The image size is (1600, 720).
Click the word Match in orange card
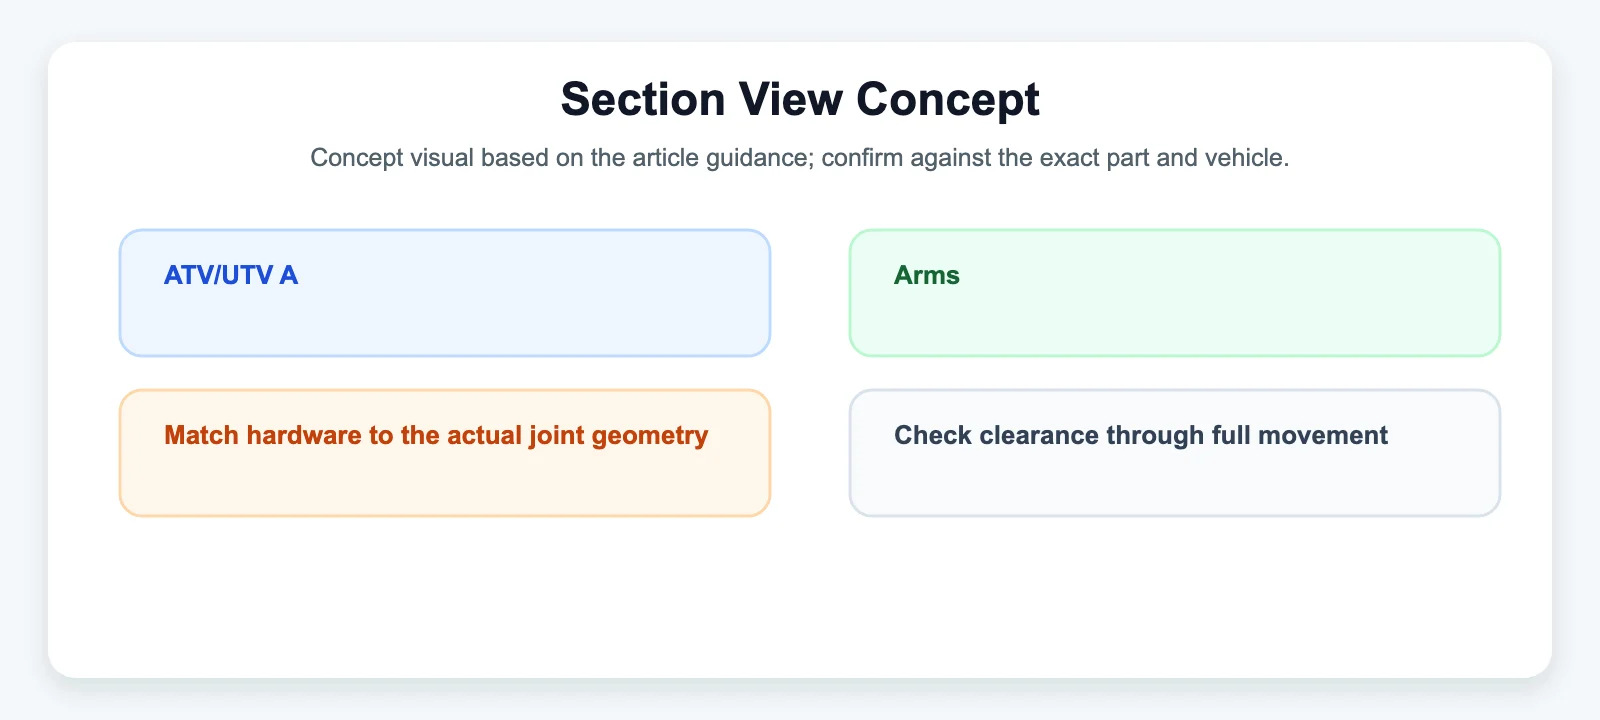201,436
